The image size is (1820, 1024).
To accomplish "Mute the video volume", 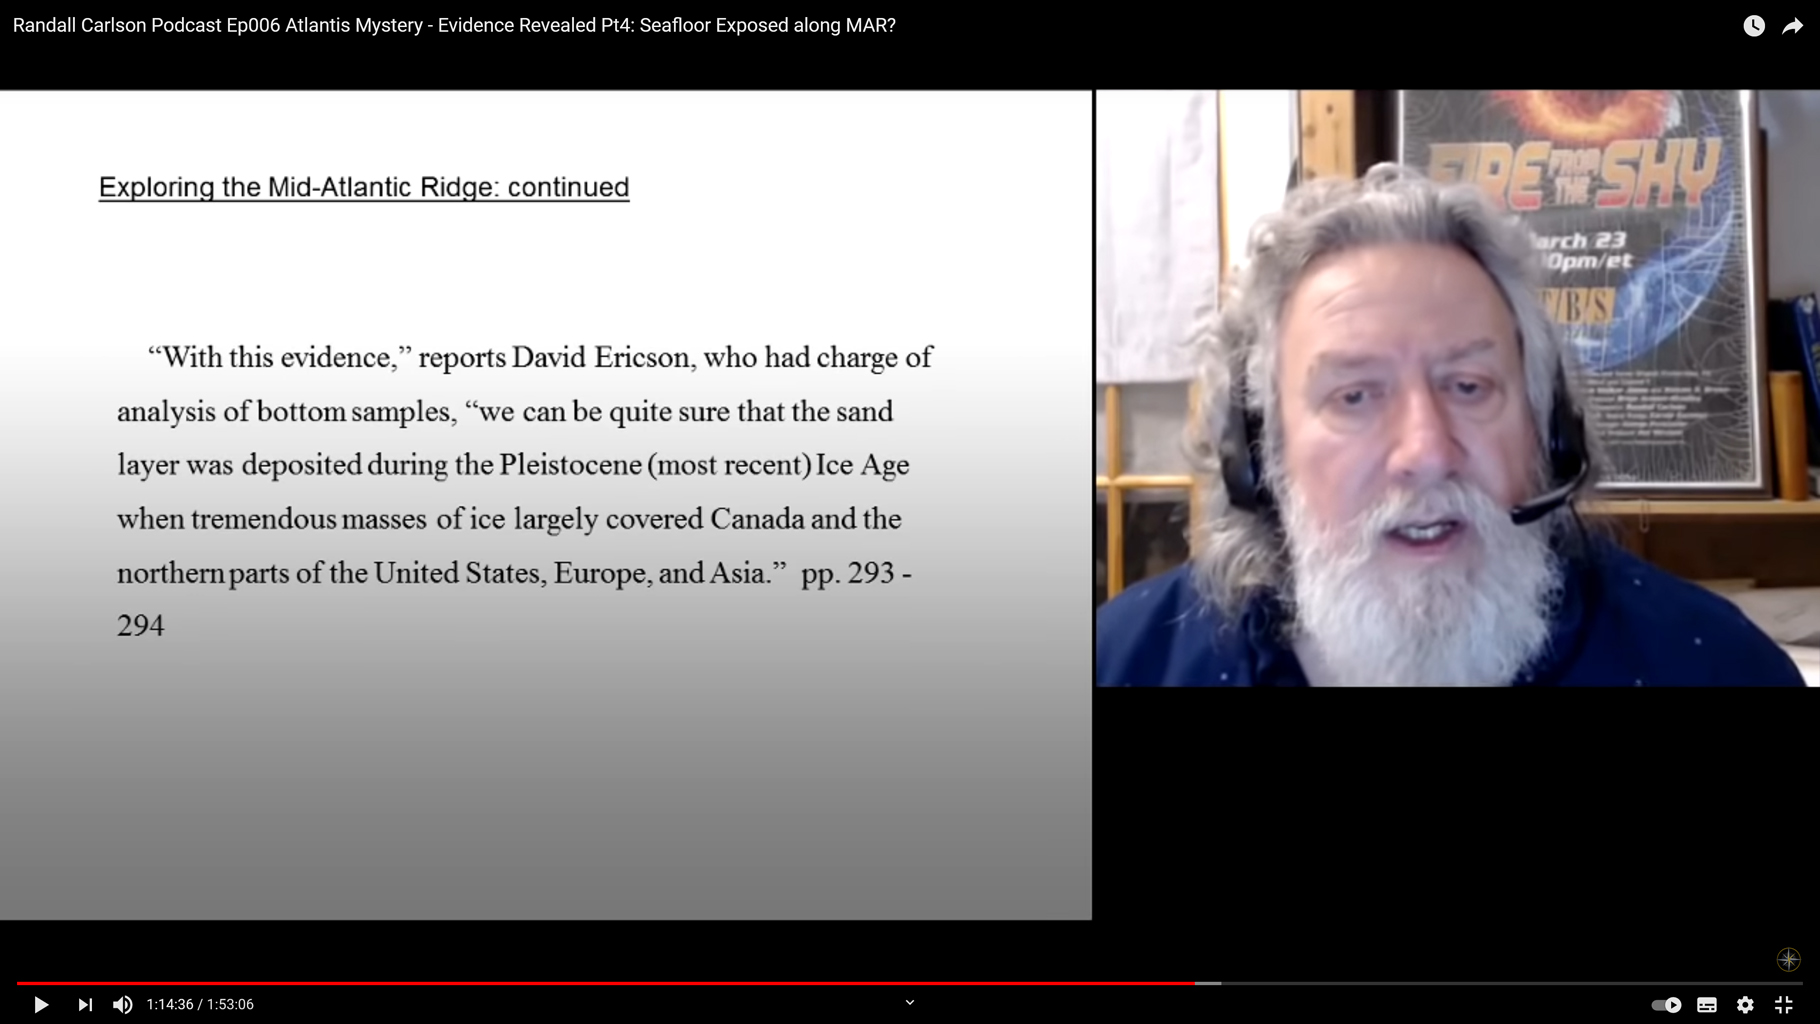I will [x=123, y=1004].
